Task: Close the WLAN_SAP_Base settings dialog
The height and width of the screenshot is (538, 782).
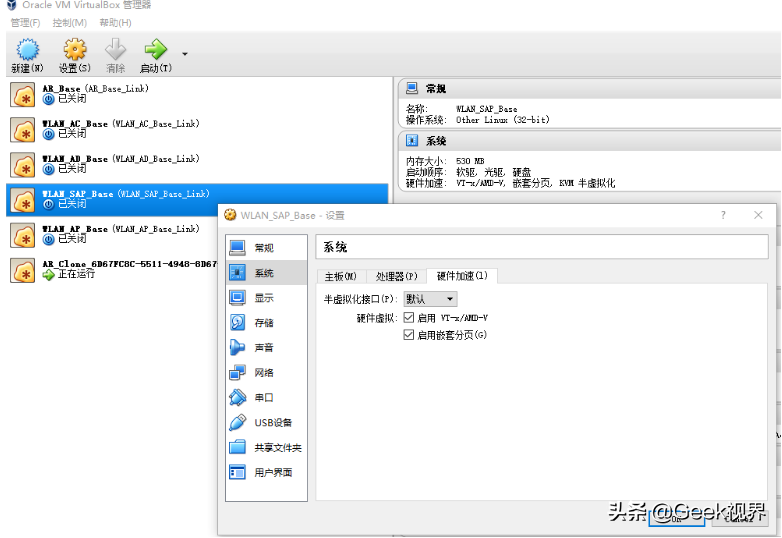Action: coord(759,215)
